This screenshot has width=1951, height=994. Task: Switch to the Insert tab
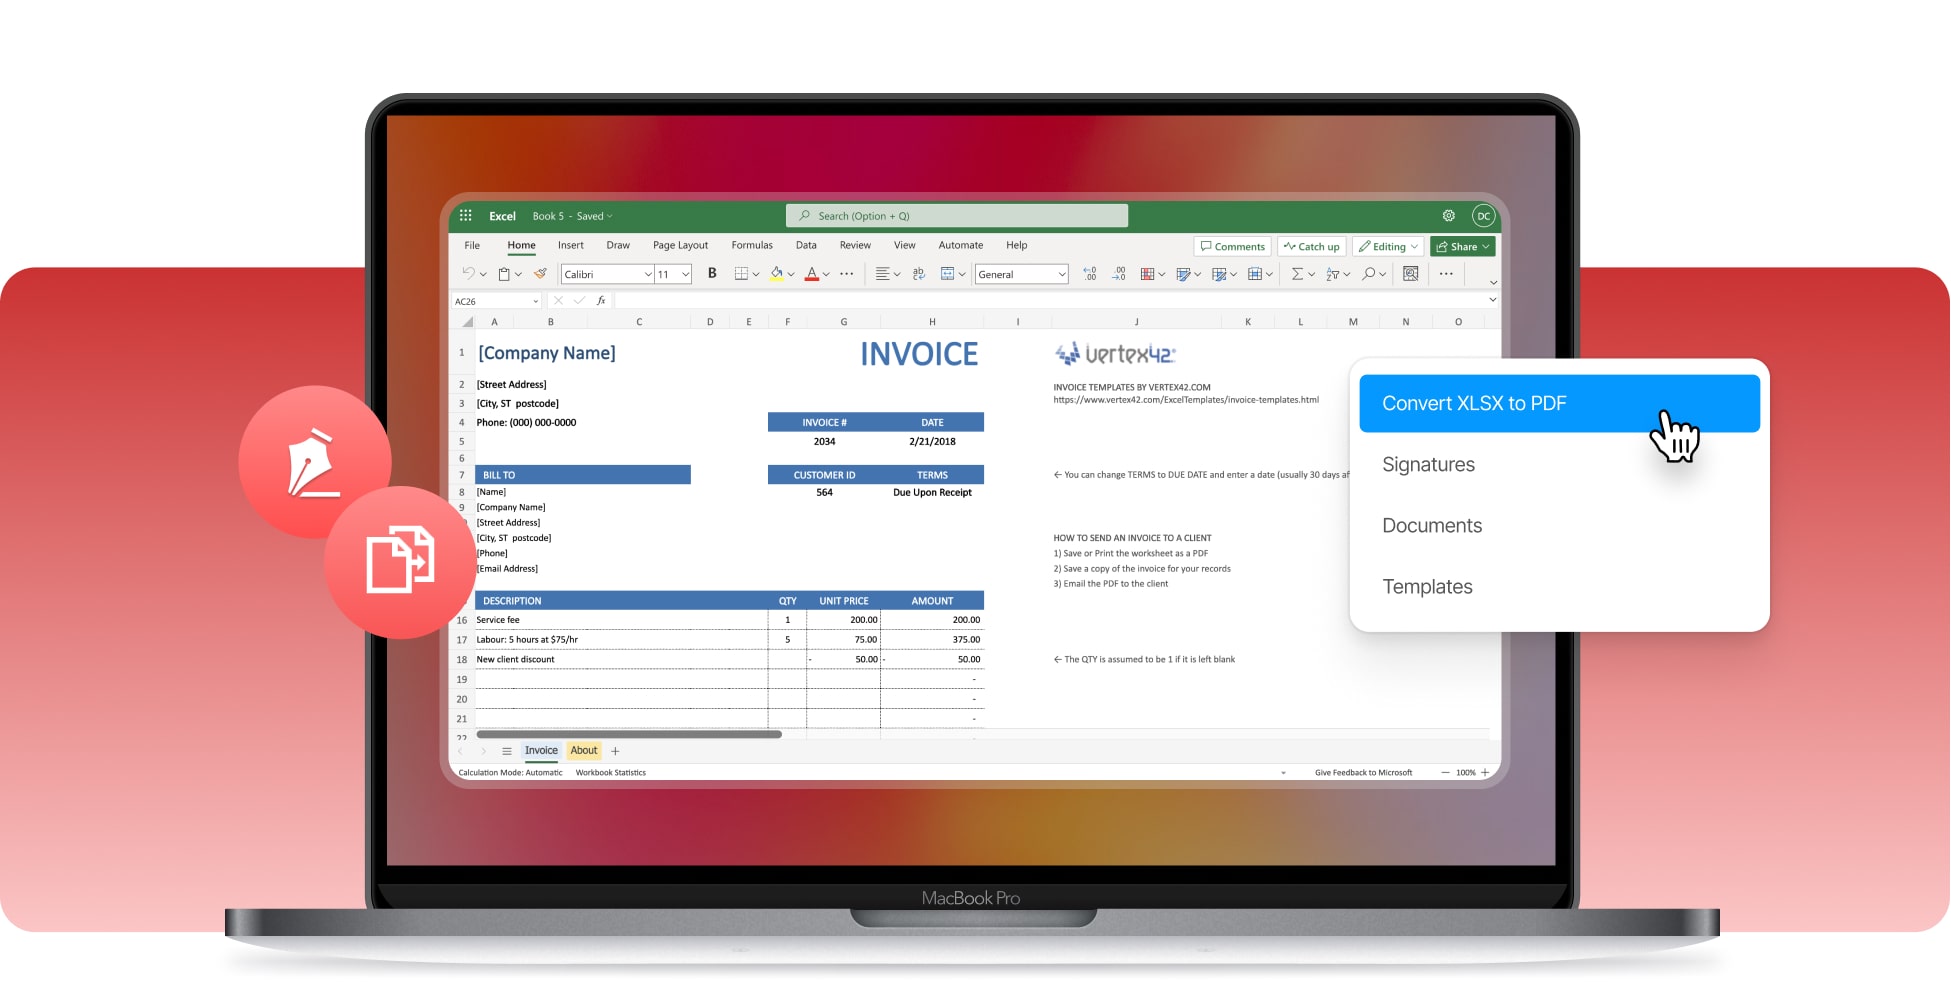pos(570,245)
